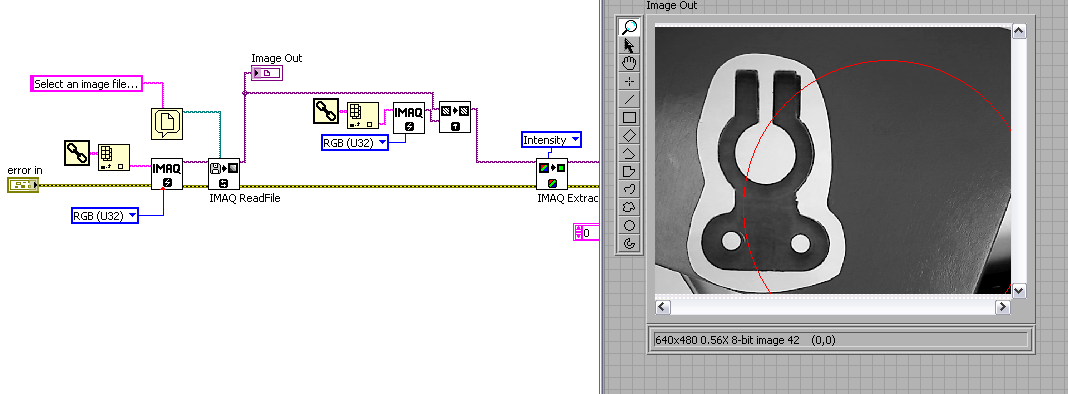Click the file dialog node icon
The width and height of the screenshot is (1068, 394).
point(167,123)
